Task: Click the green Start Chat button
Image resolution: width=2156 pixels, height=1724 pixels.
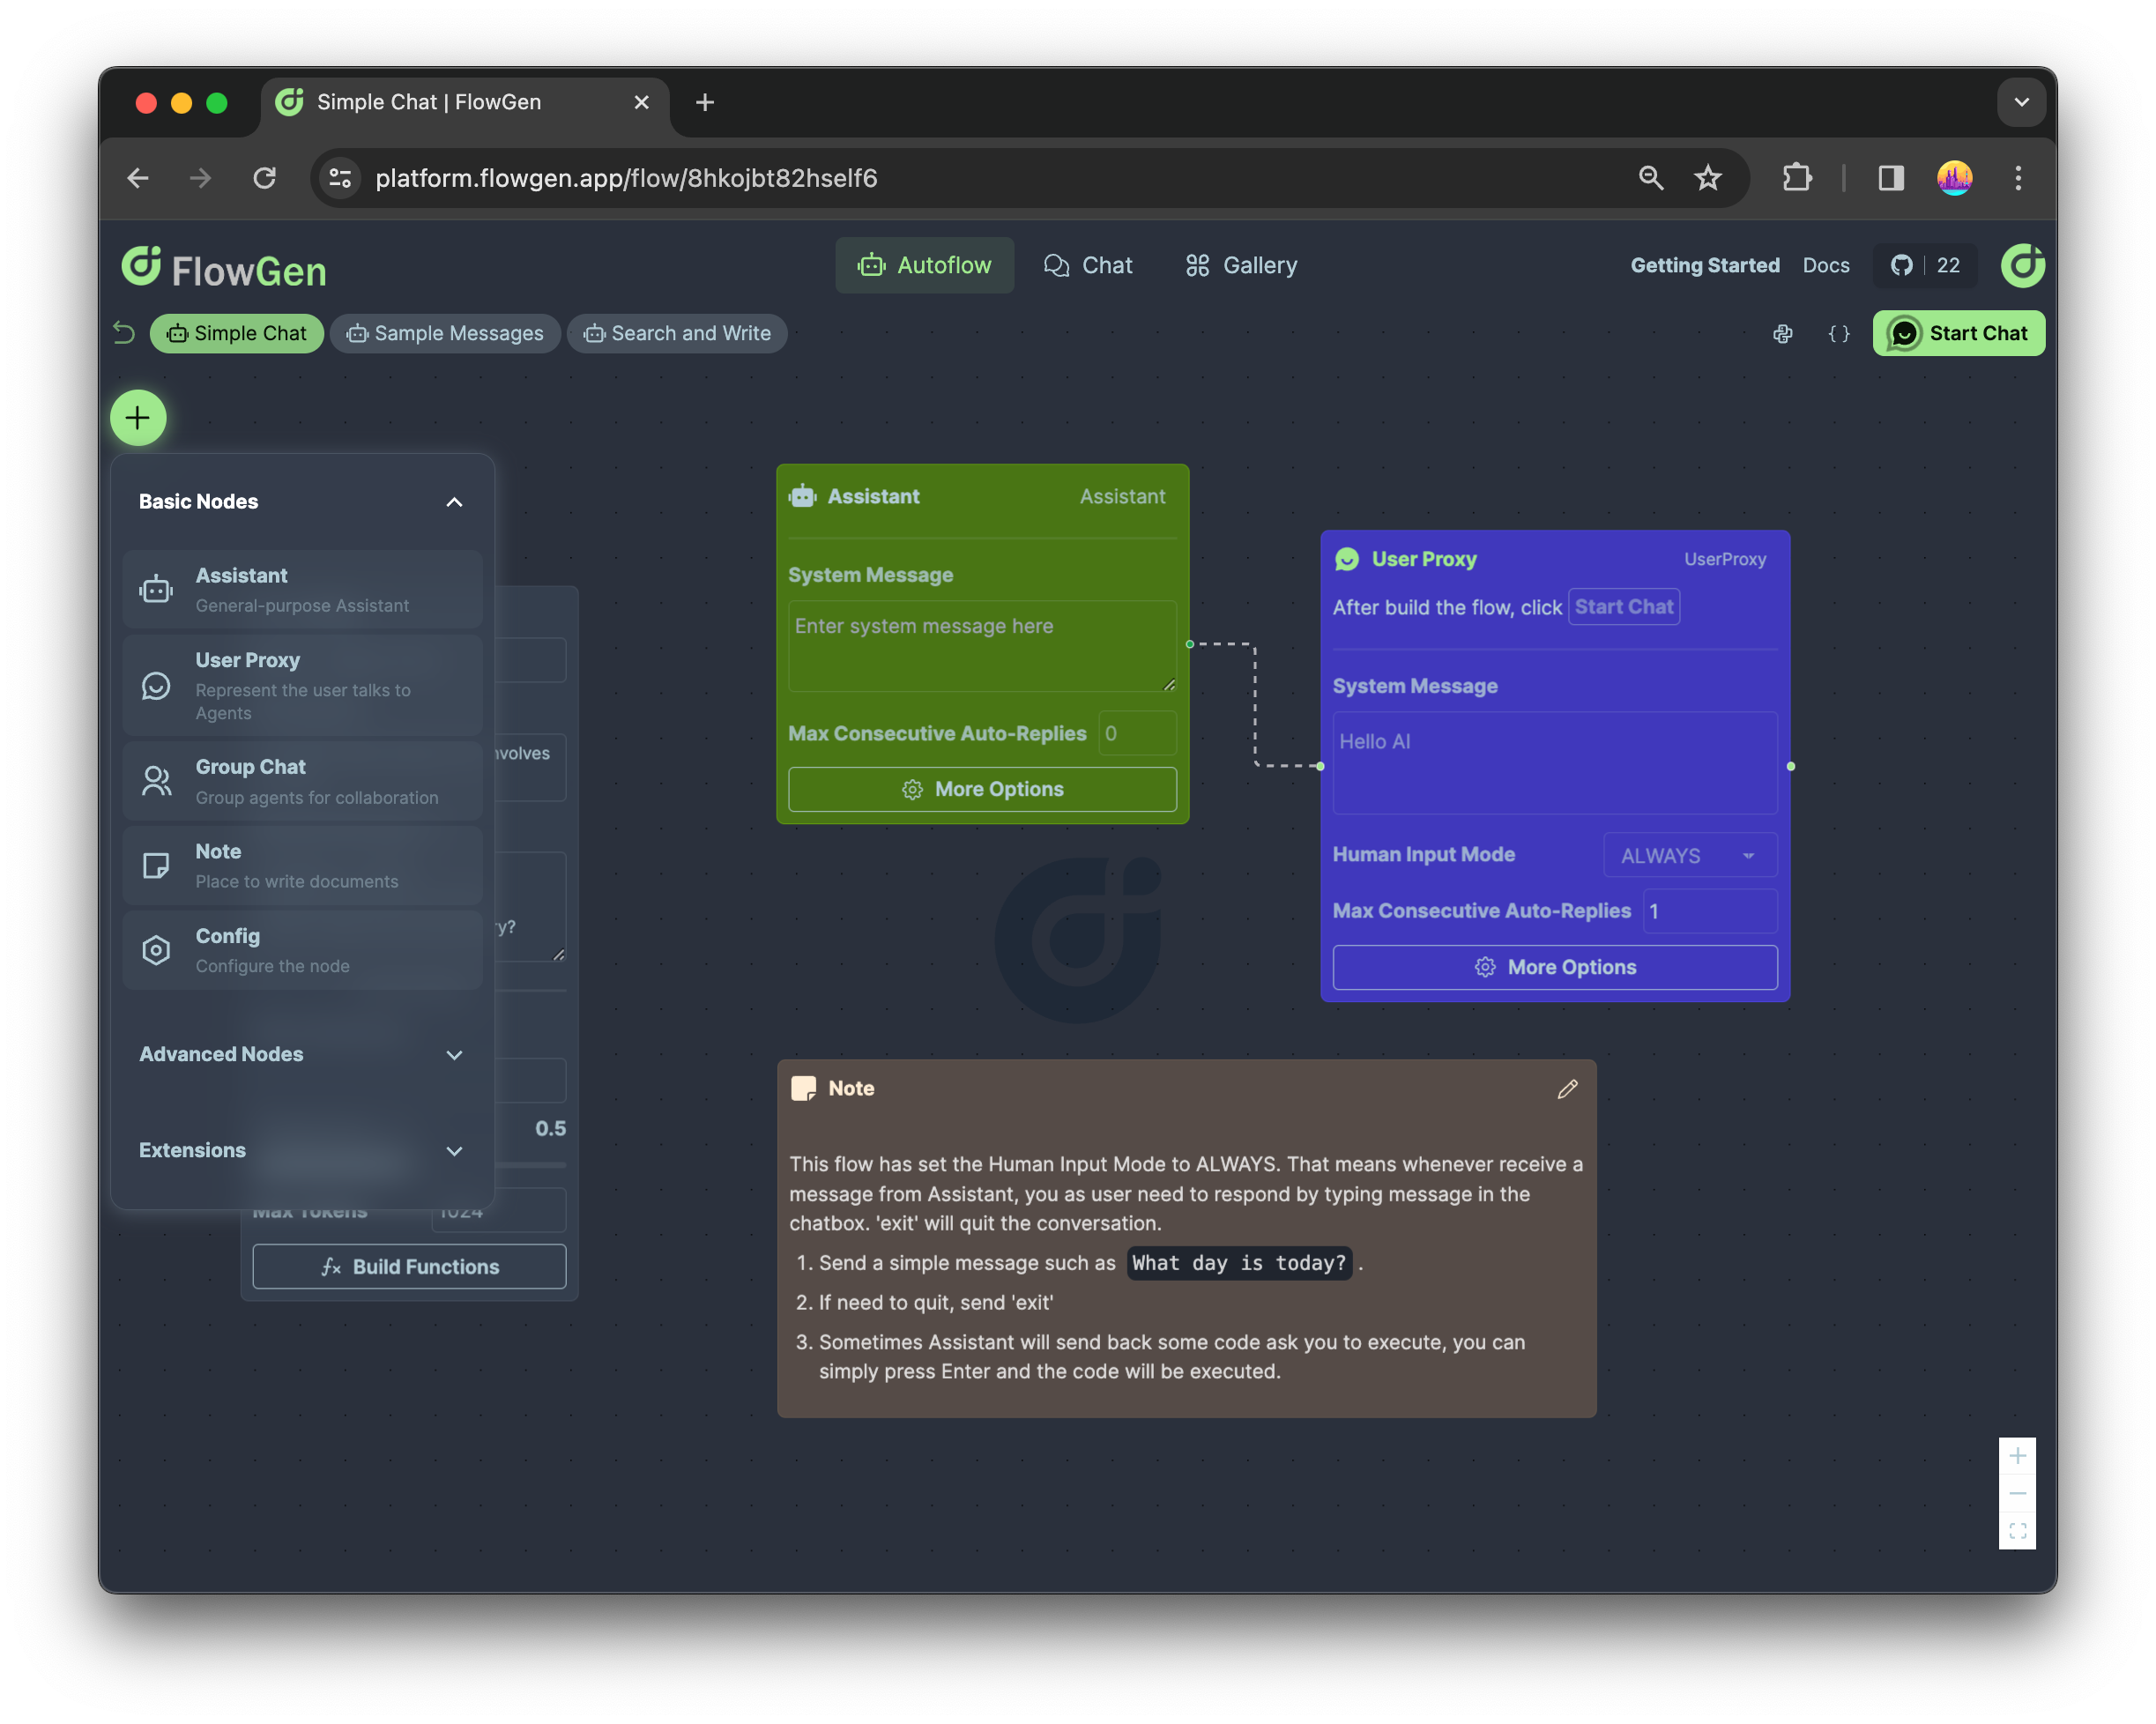Action: [x=1958, y=334]
